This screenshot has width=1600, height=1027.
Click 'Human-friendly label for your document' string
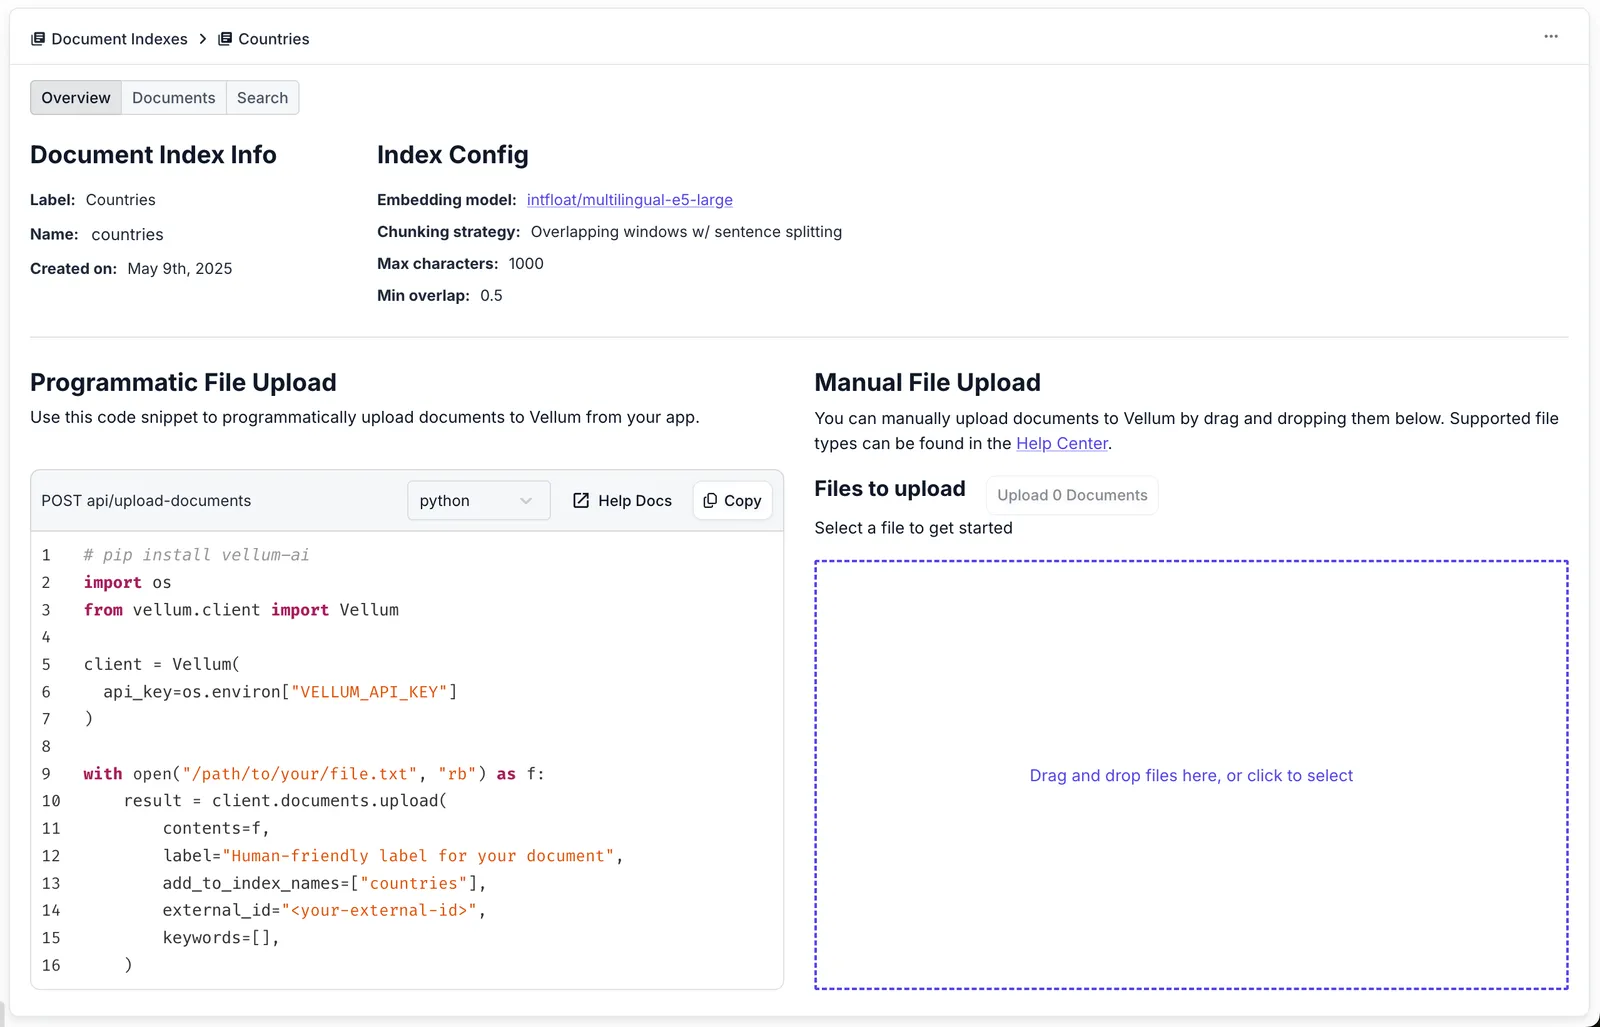coord(418,855)
